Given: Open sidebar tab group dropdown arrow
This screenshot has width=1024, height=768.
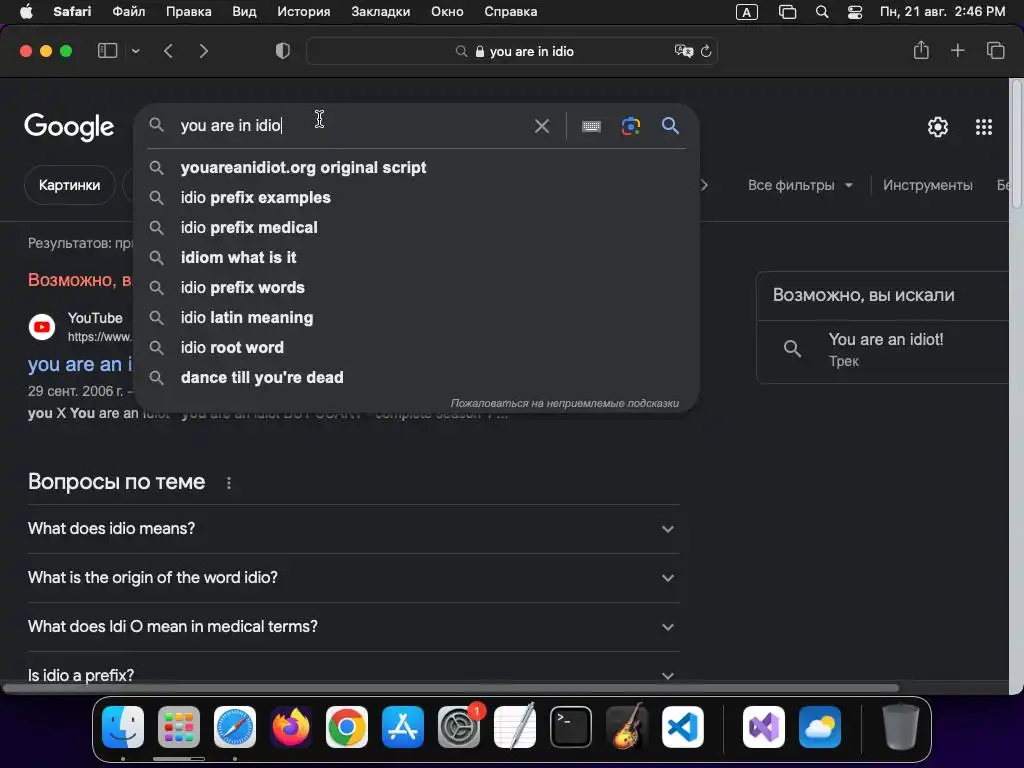Looking at the screenshot, I should click(136, 51).
